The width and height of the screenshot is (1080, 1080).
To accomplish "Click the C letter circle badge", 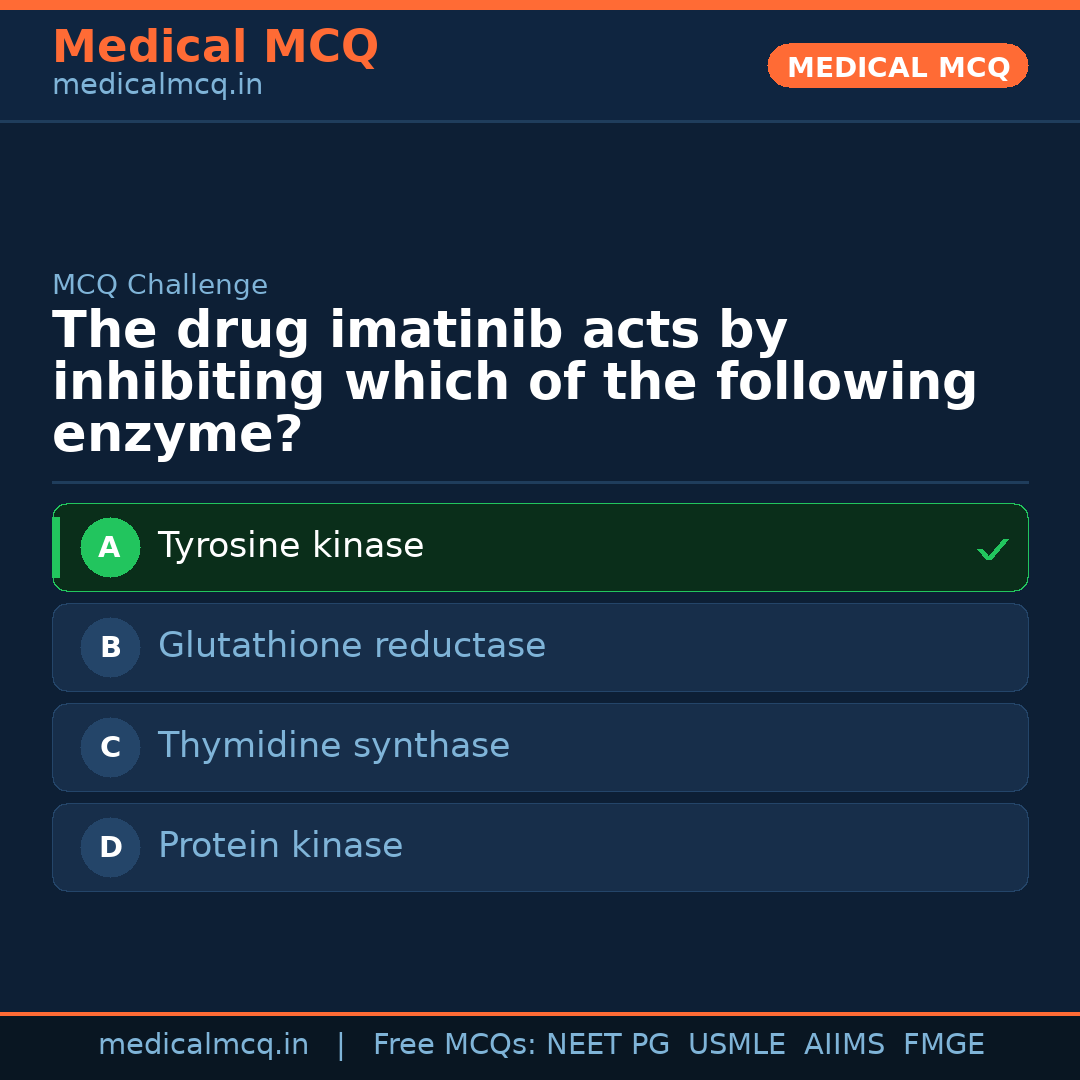I will pyautogui.click(x=110, y=747).
